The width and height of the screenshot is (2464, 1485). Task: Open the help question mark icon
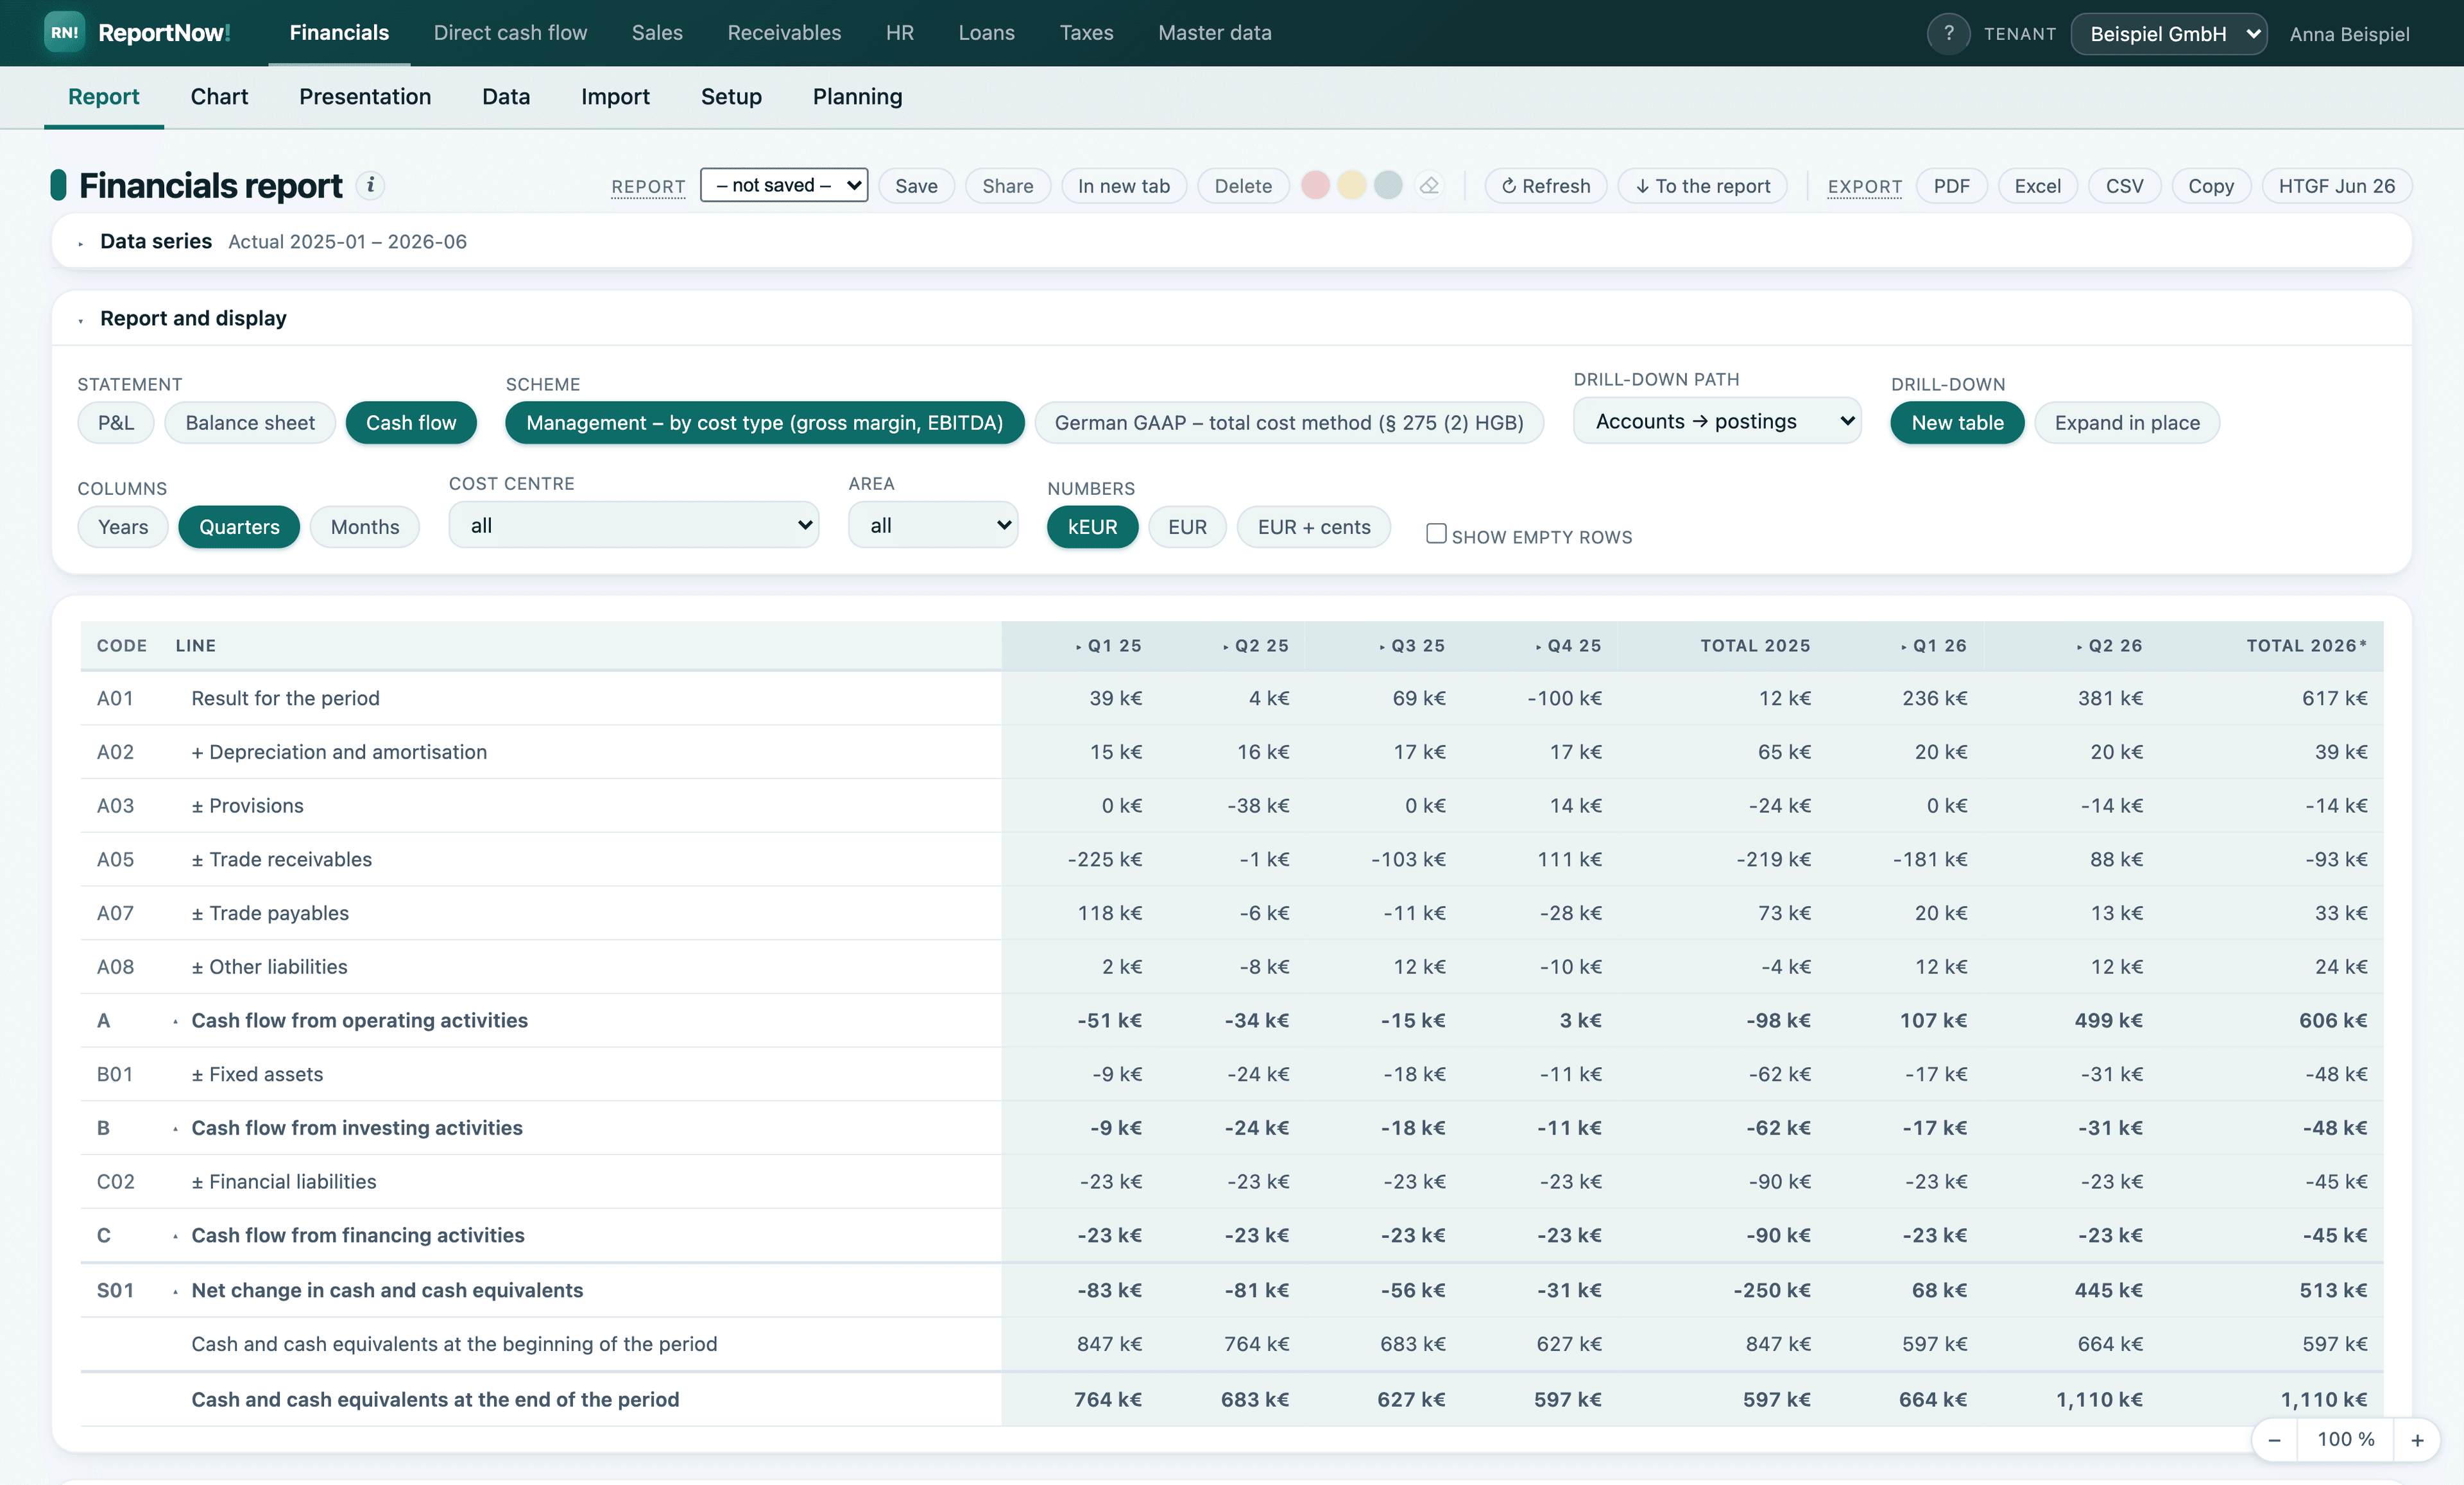tap(1948, 34)
